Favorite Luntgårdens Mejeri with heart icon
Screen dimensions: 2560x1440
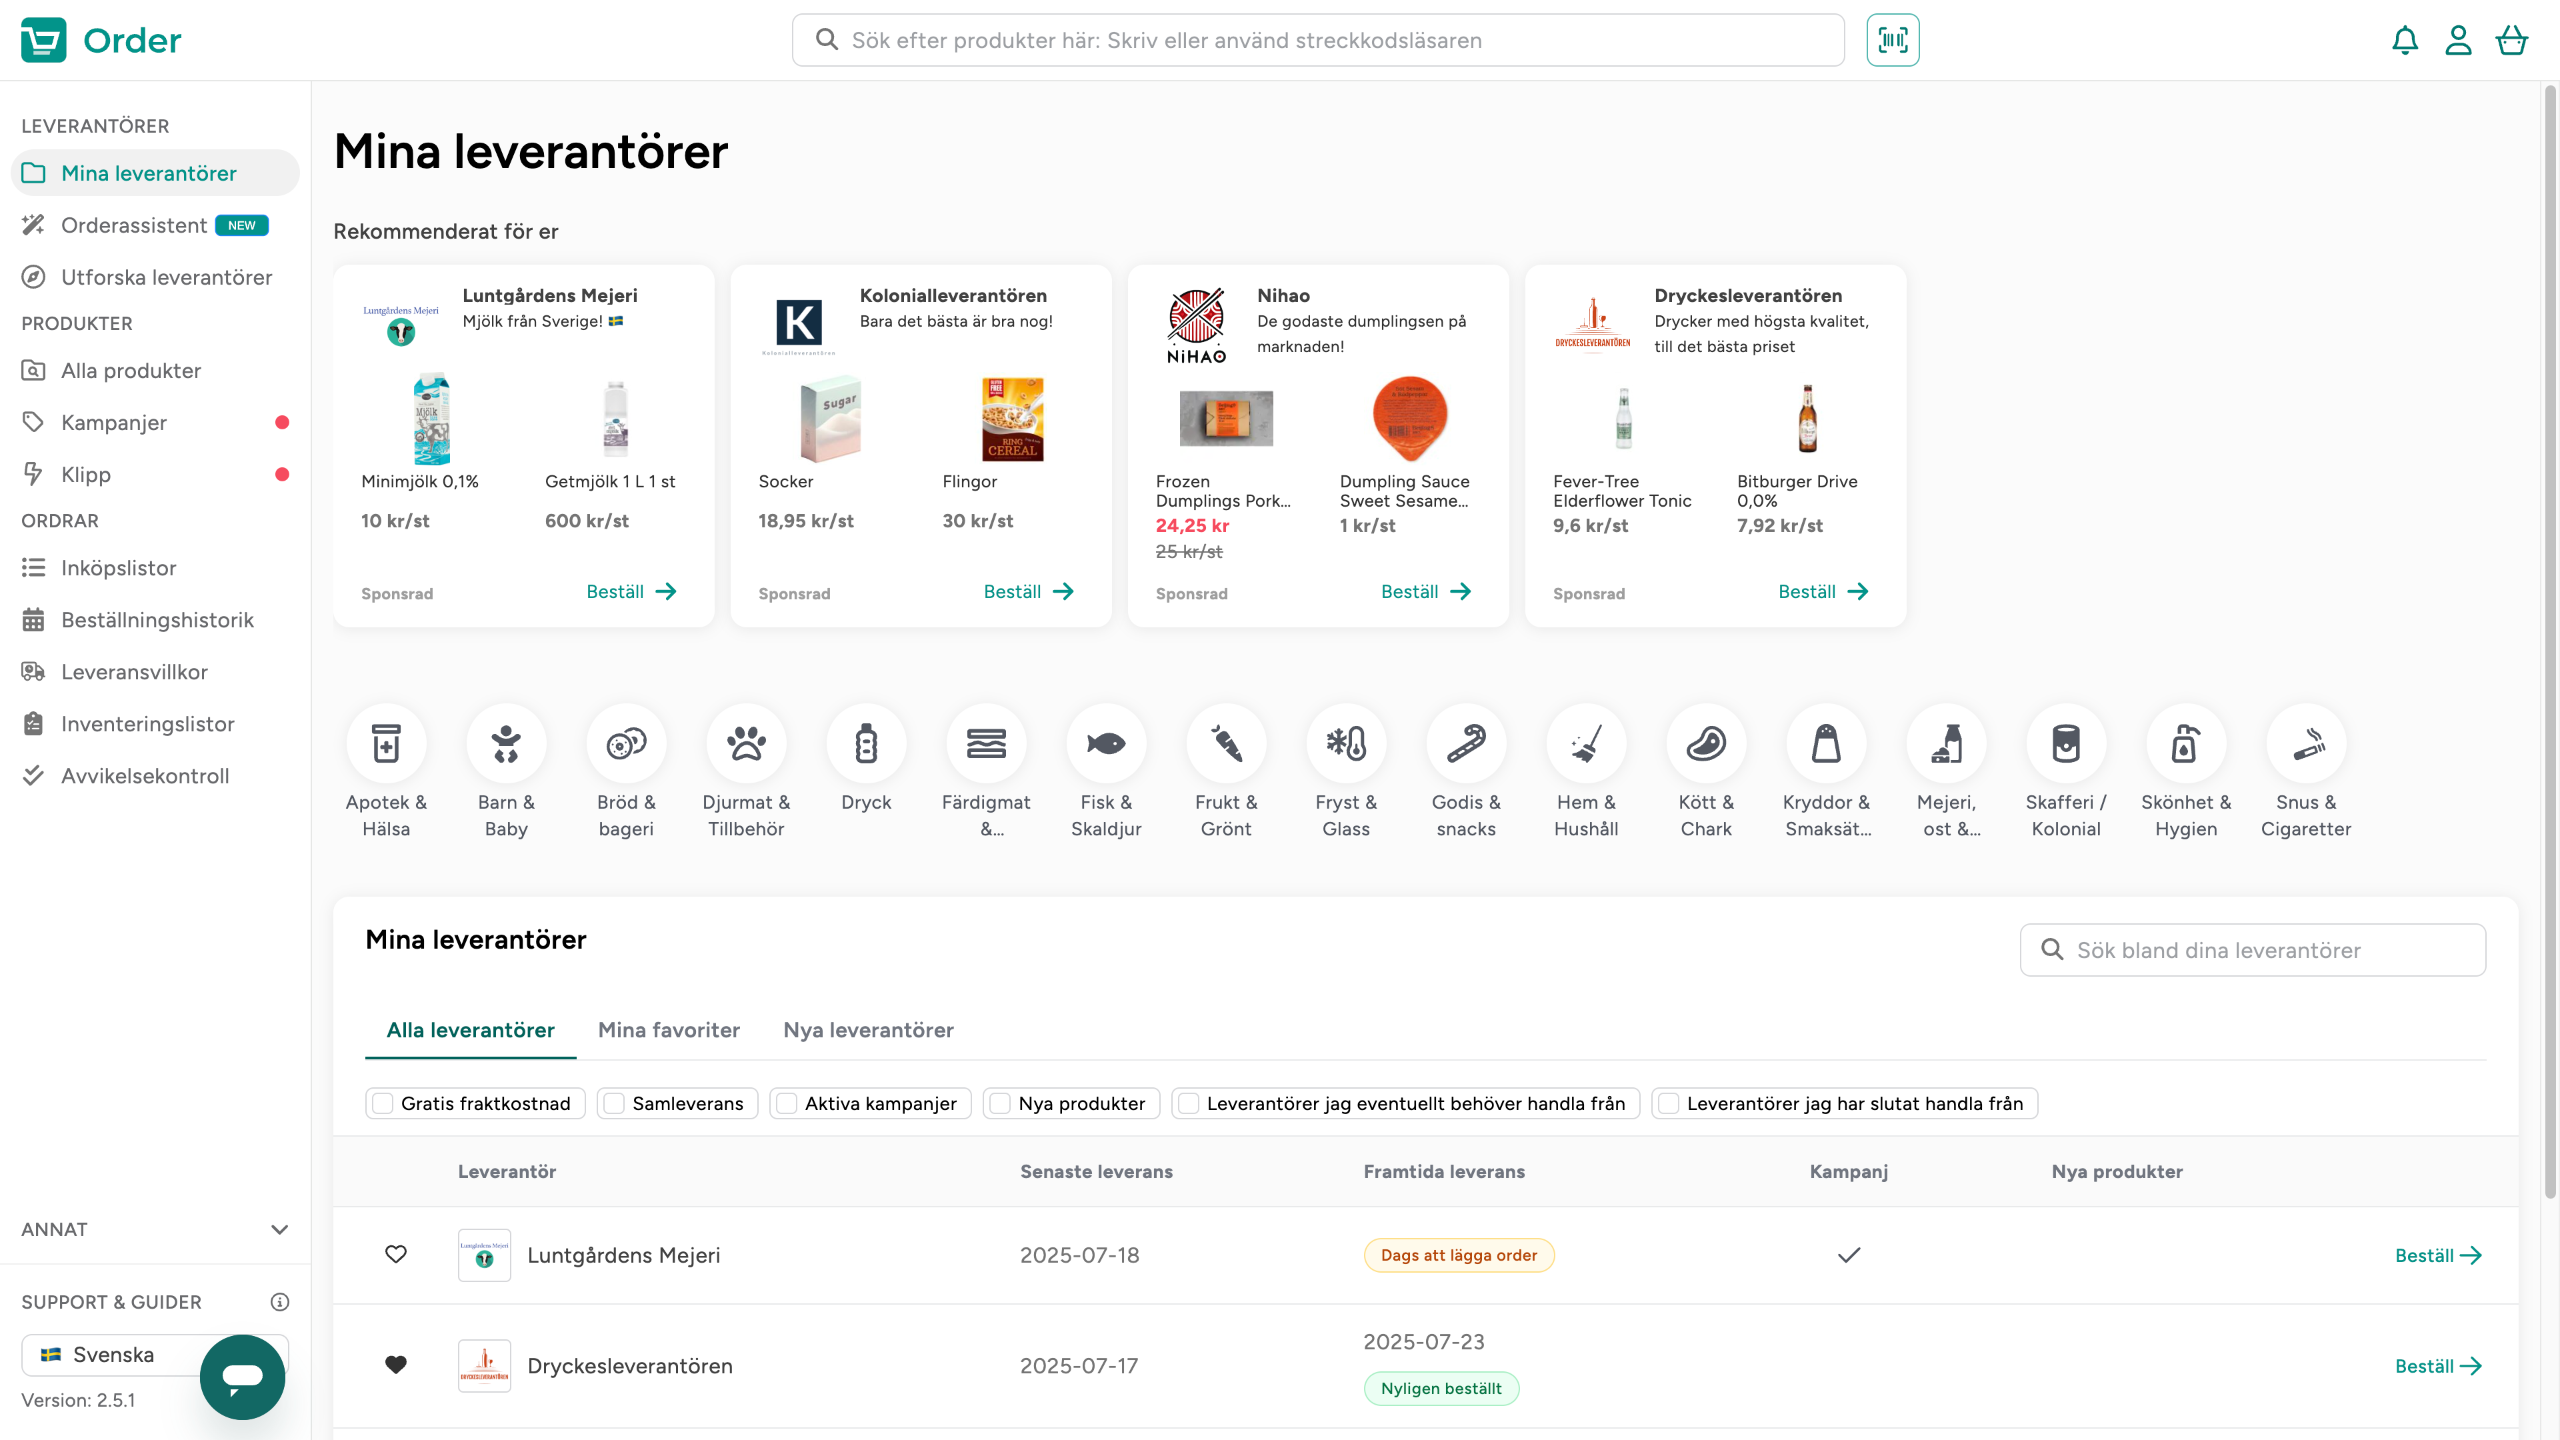click(396, 1254)
